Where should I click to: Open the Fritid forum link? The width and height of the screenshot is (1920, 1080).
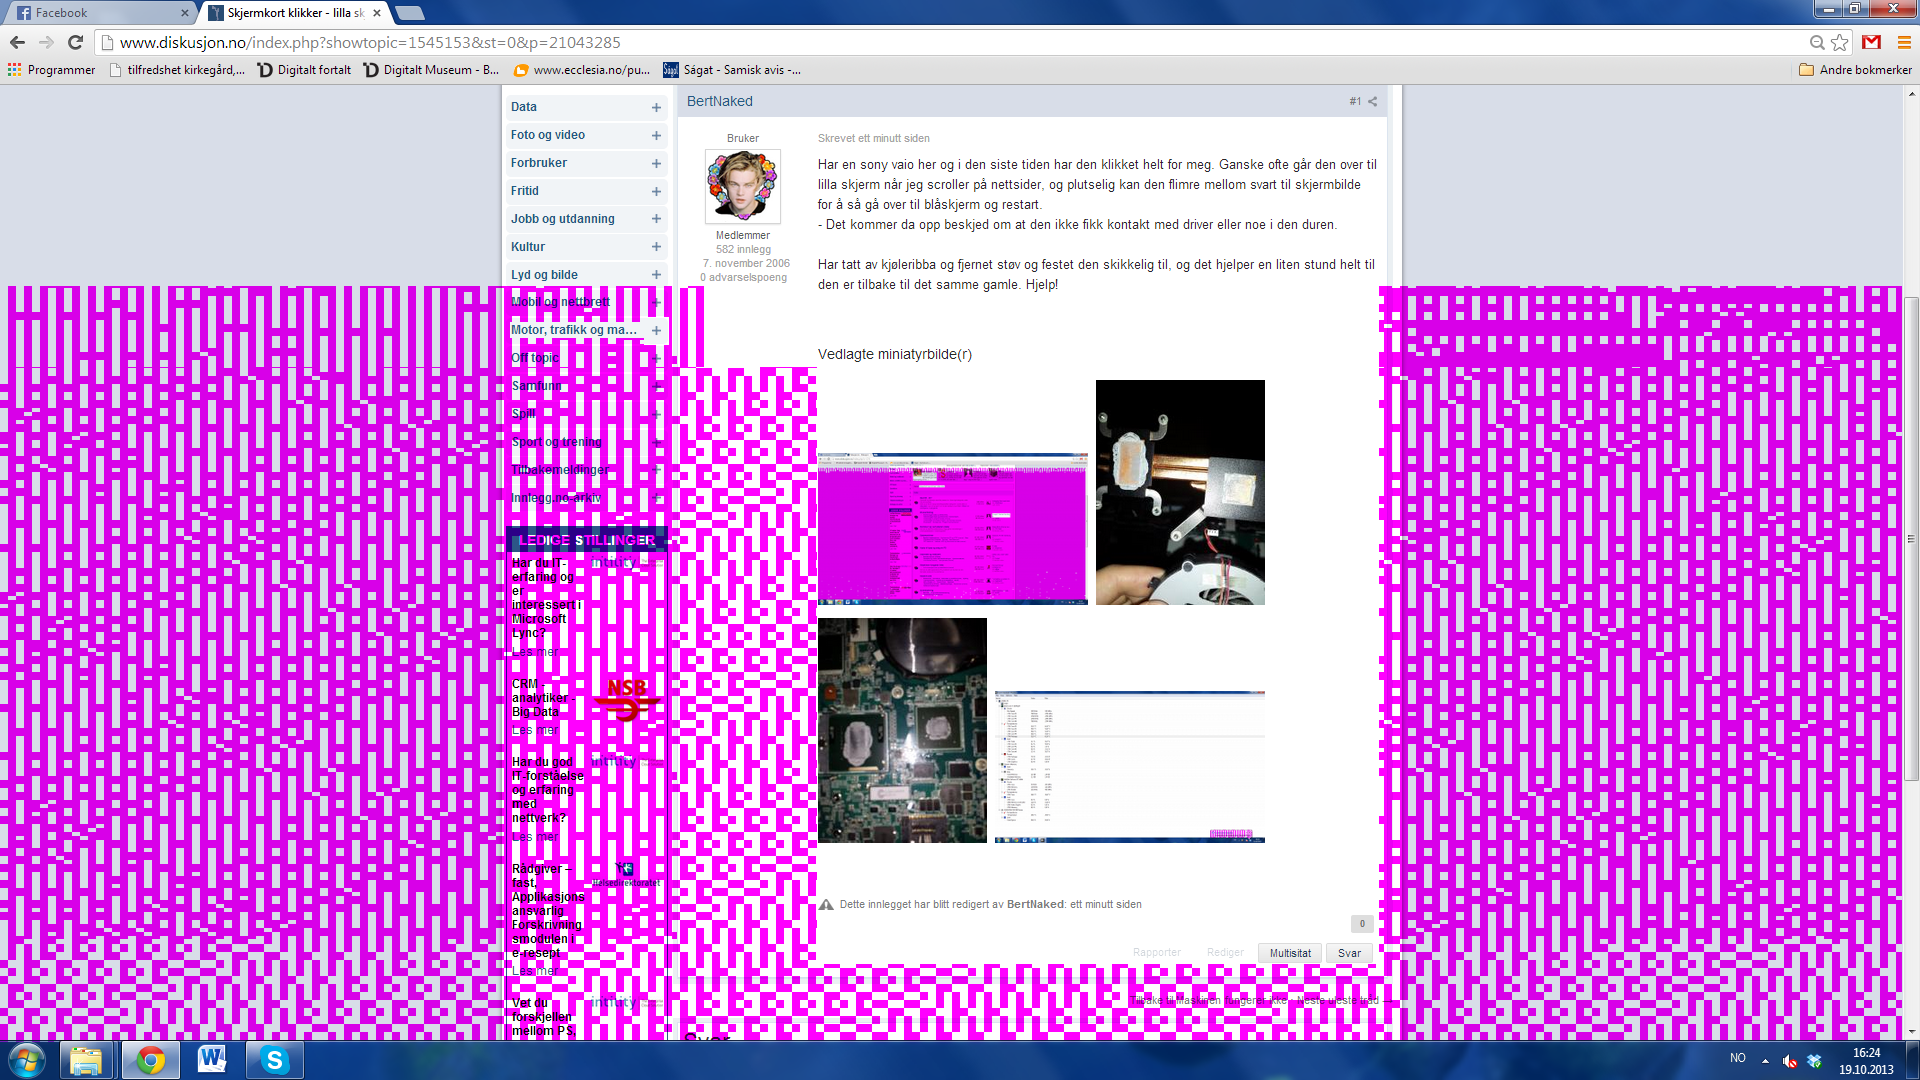click(524, 191)
